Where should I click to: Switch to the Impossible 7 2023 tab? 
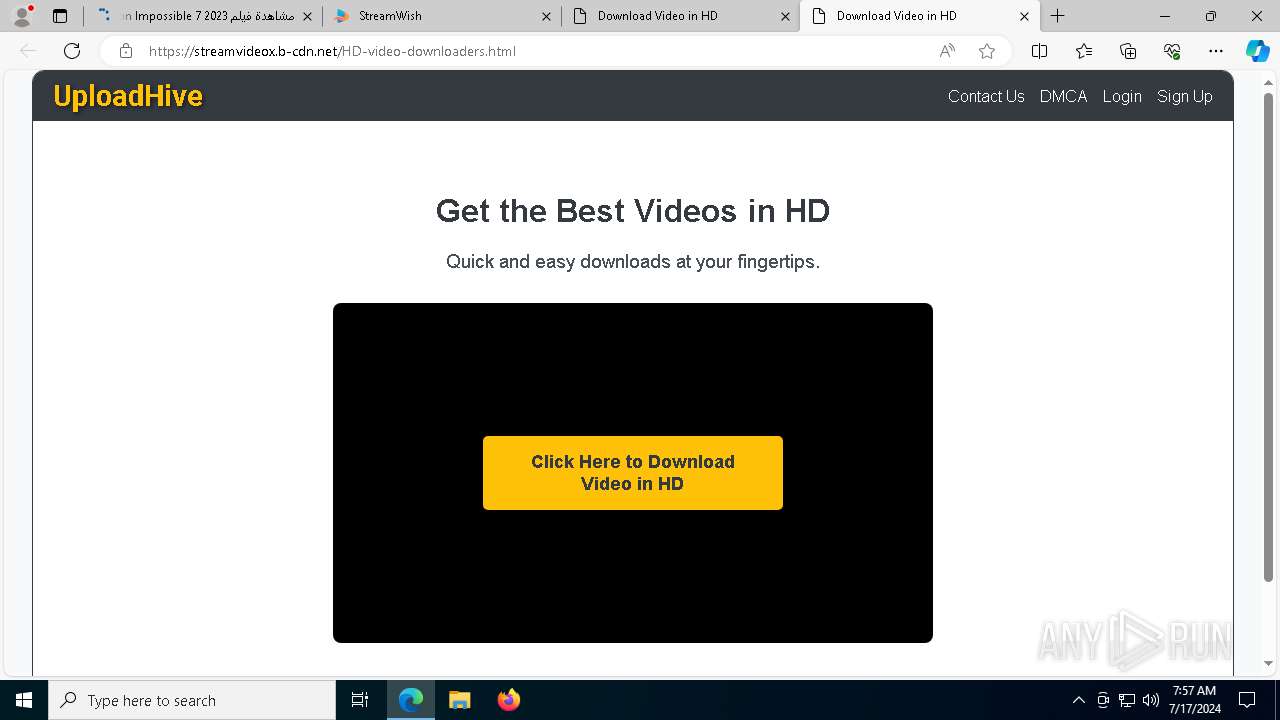click(x=203, y=16)
